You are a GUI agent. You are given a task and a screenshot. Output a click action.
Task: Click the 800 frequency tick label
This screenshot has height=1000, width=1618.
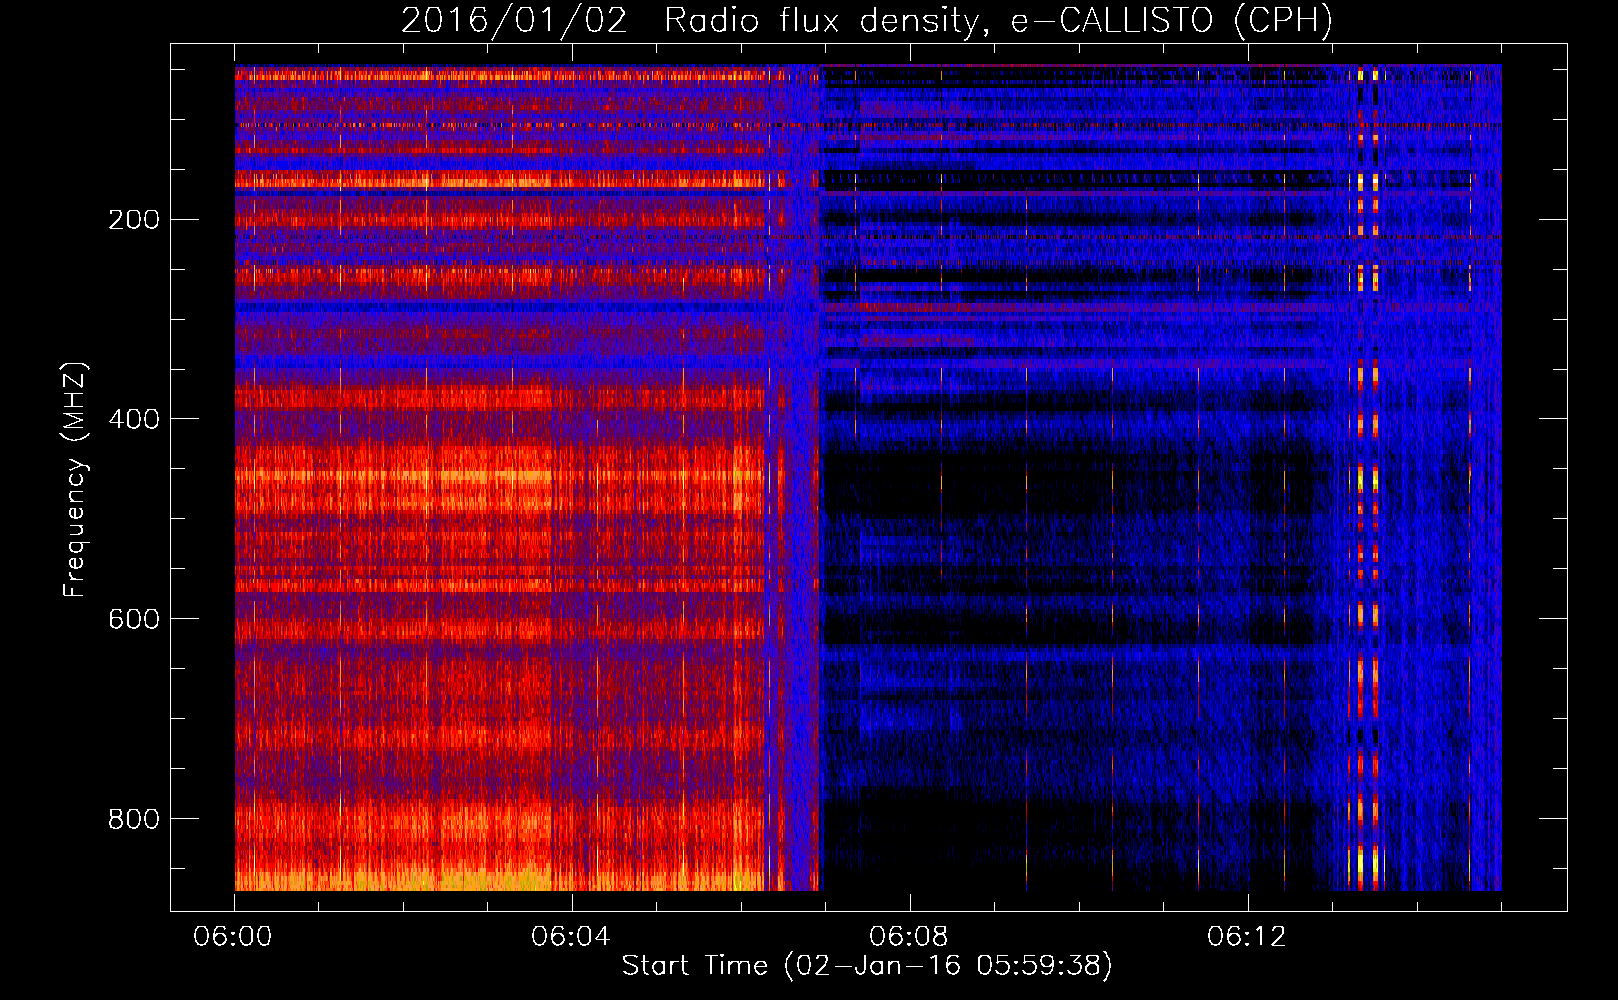(134, 819)
